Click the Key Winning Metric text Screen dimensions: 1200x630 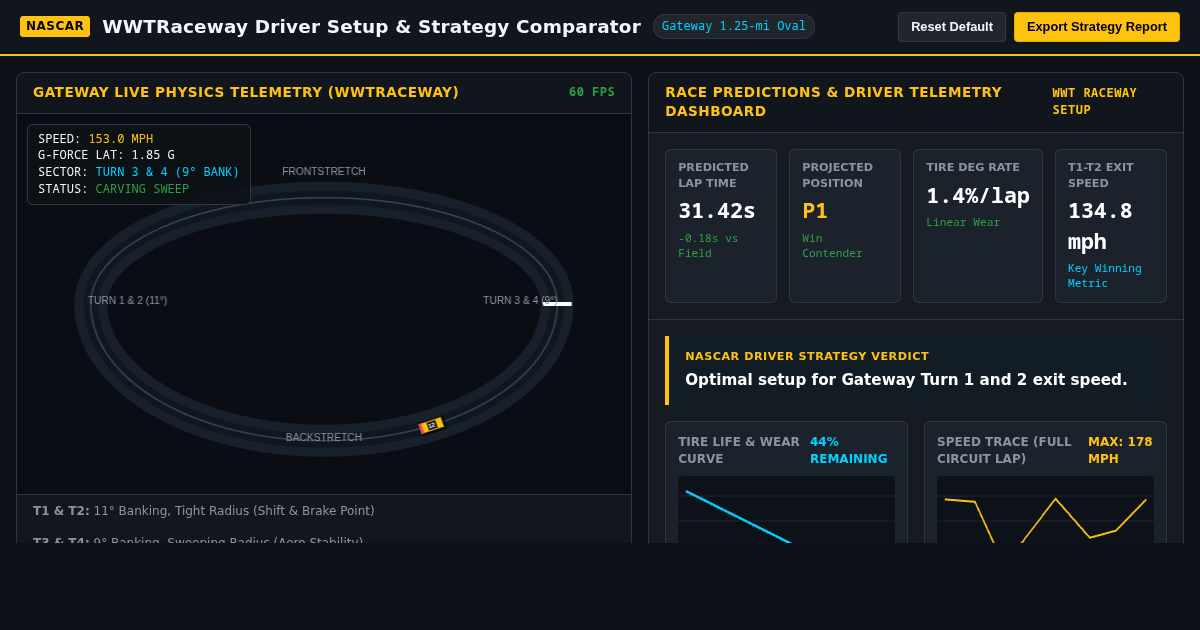[x=1104, y=276]
